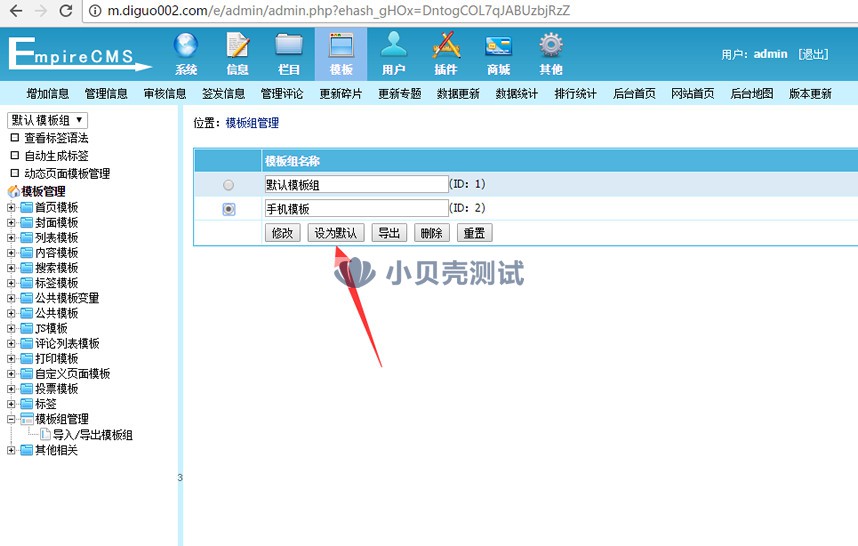
Task: Collapse the 模板组管理 tree node
Action: point(11,419)
